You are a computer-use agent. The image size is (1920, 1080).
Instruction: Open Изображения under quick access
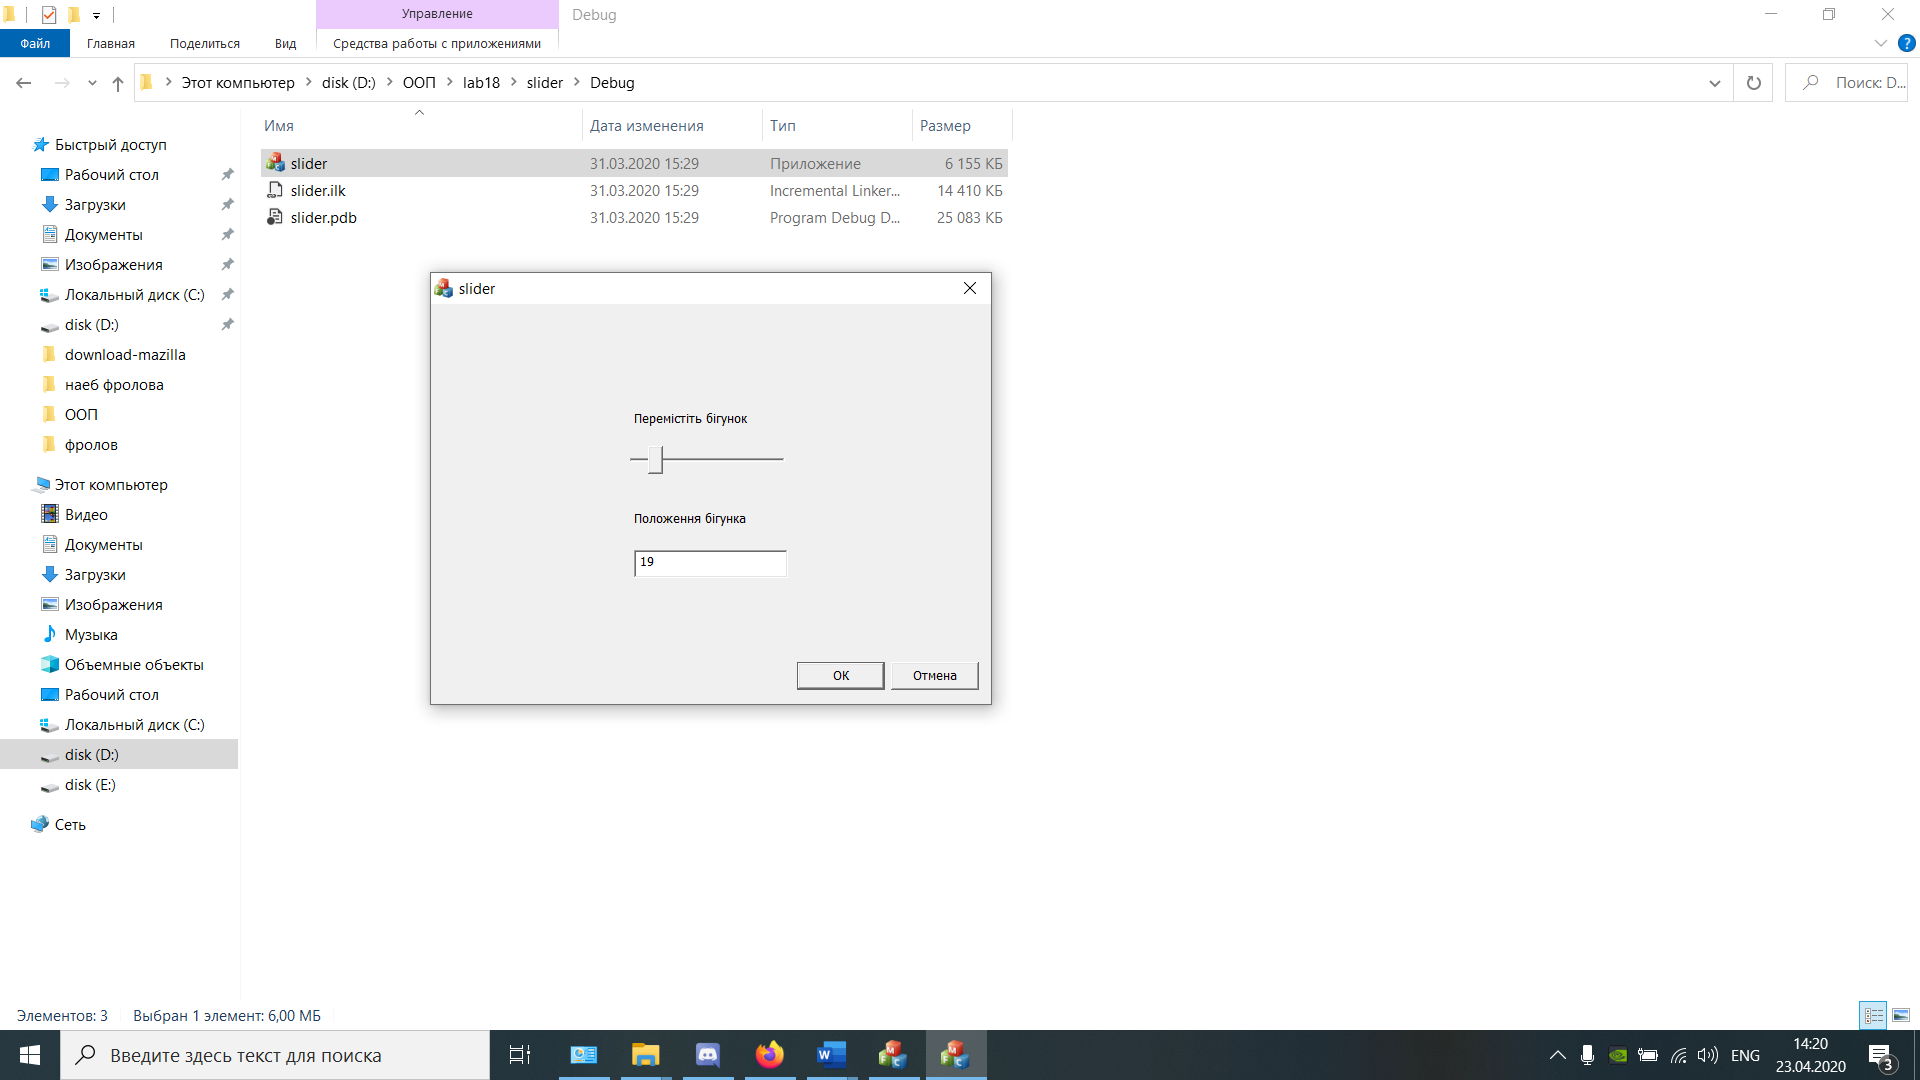pyautogui.click(x=113, y=265)
